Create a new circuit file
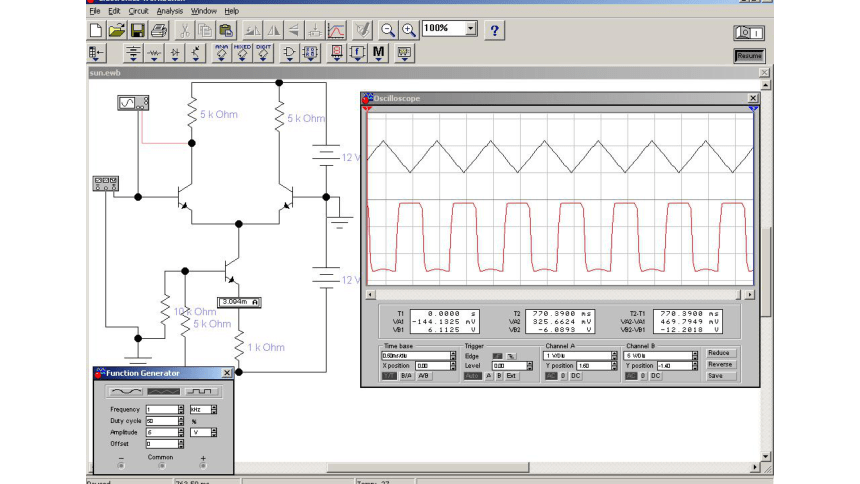The image size is (860, 484). coord(96,30)
